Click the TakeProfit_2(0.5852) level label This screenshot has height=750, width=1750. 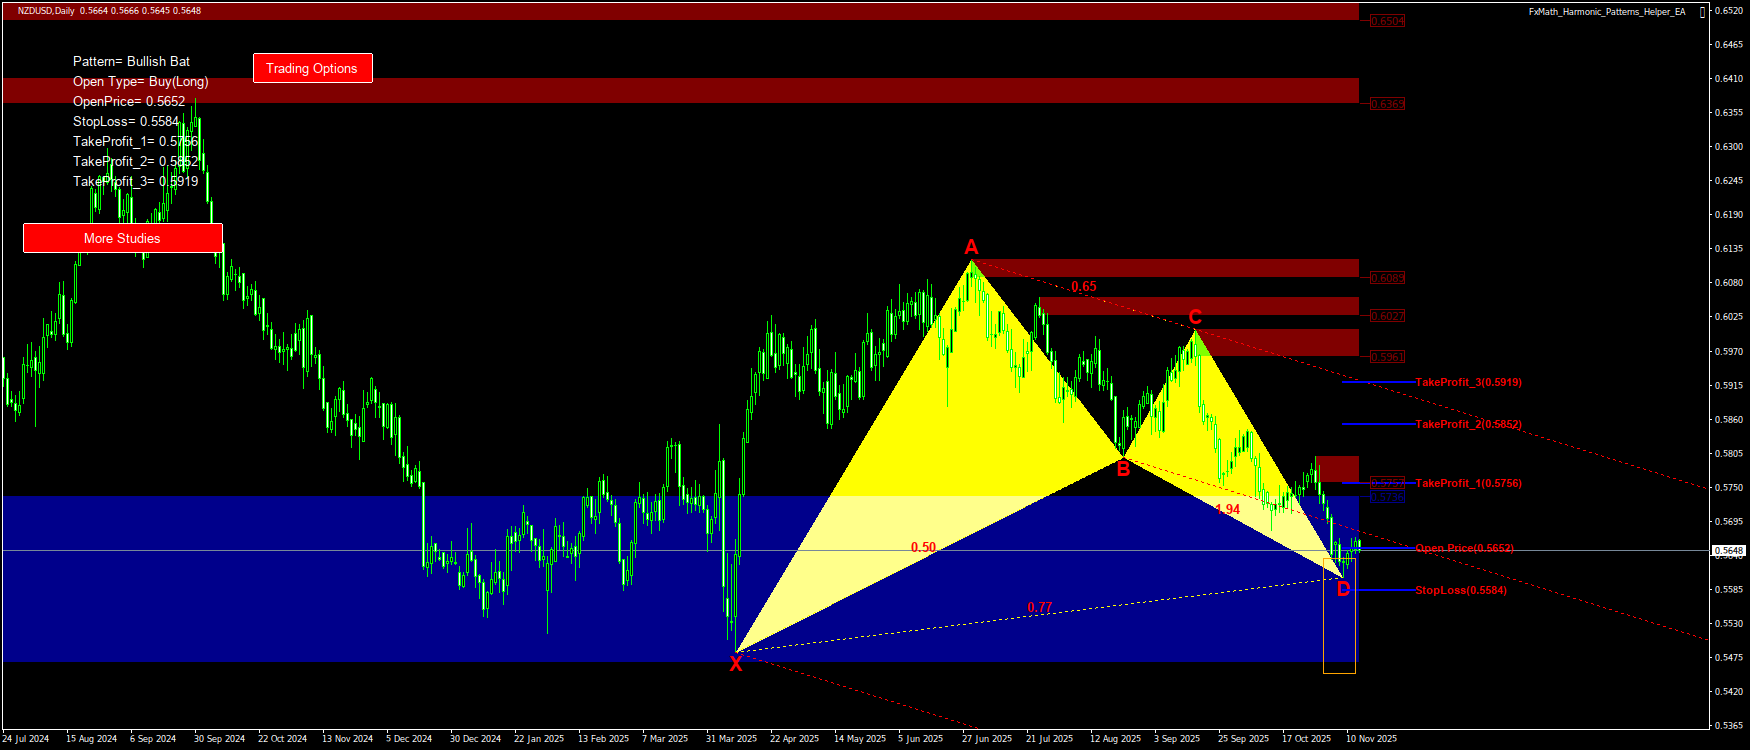click(x=1468, y=424)
